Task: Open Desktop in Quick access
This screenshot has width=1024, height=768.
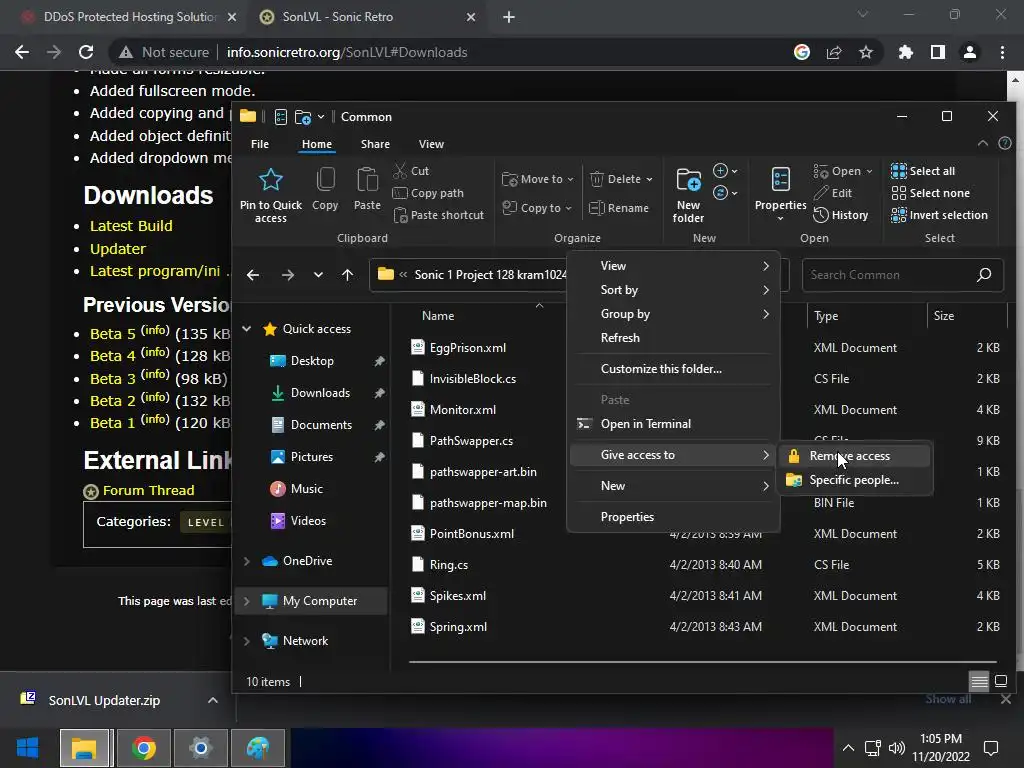Action: click(312, 360)
